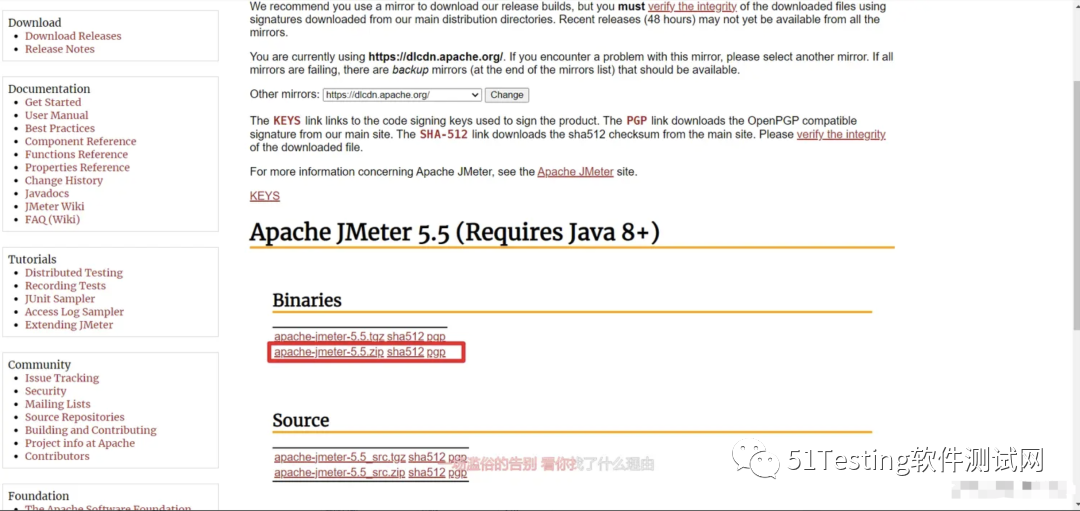The image size is (1080, 511).
Task: Click the Download sidebar heading
Action: pos(34,23)
